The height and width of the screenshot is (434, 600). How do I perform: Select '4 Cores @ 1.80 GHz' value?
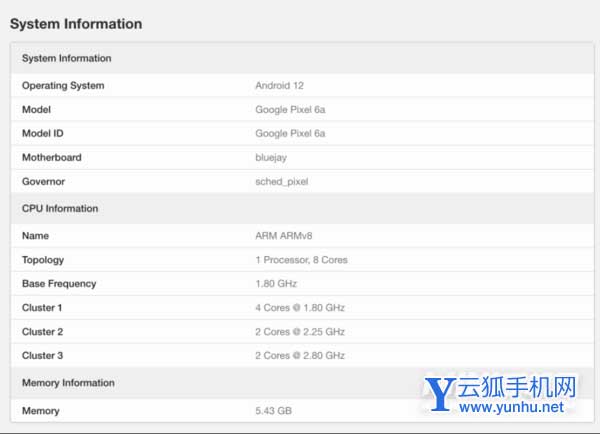coord(300,308)
